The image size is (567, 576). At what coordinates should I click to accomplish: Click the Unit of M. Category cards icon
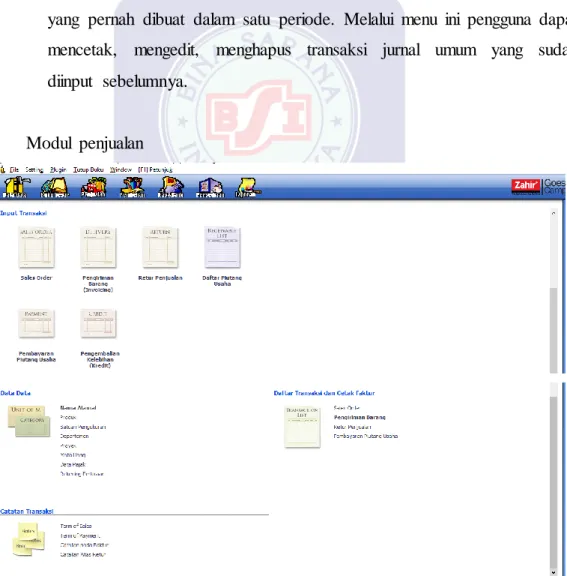[29, 421]
